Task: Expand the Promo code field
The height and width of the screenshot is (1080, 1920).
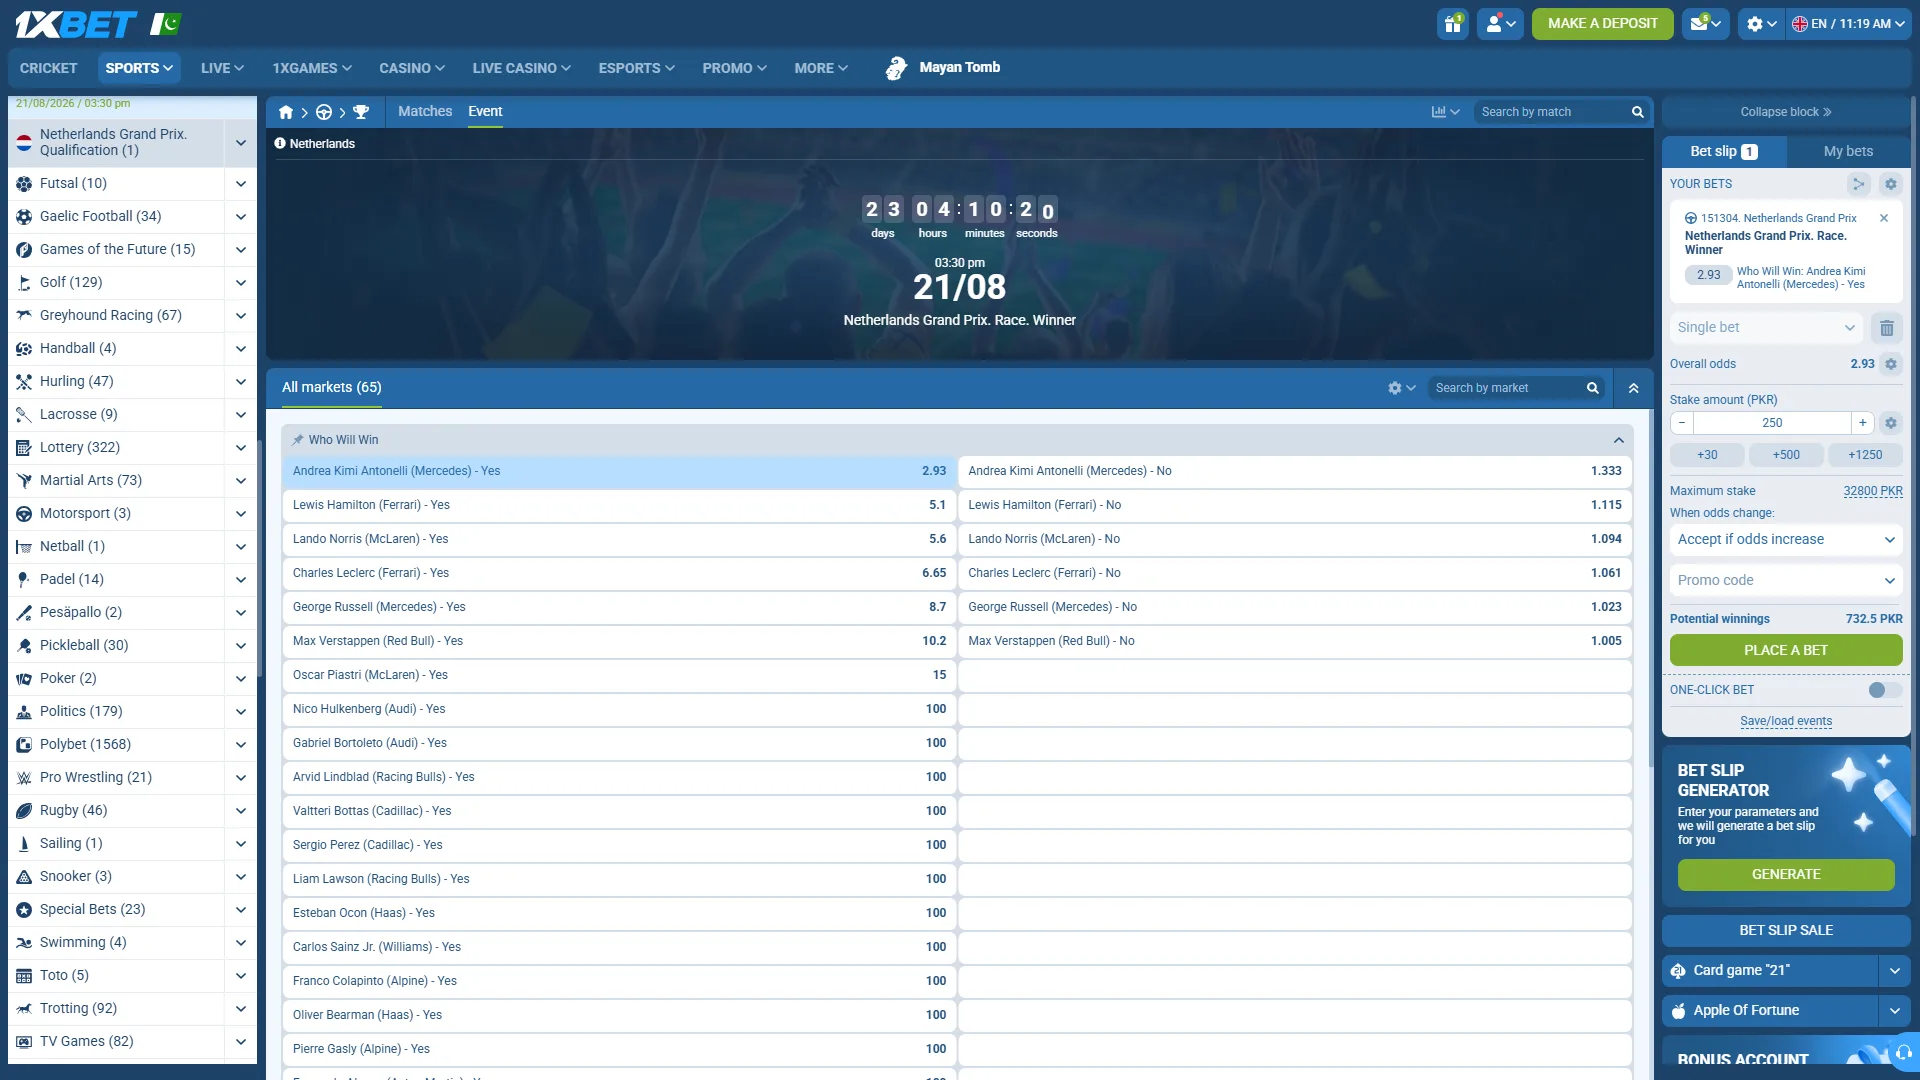Action: pyautogui.click(x=1786, y=581)
